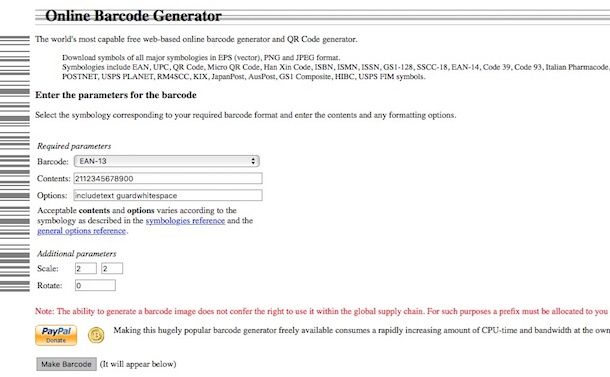Click the Contents input field
Viewport: 610px width, 377px height.
coord(168,179)
